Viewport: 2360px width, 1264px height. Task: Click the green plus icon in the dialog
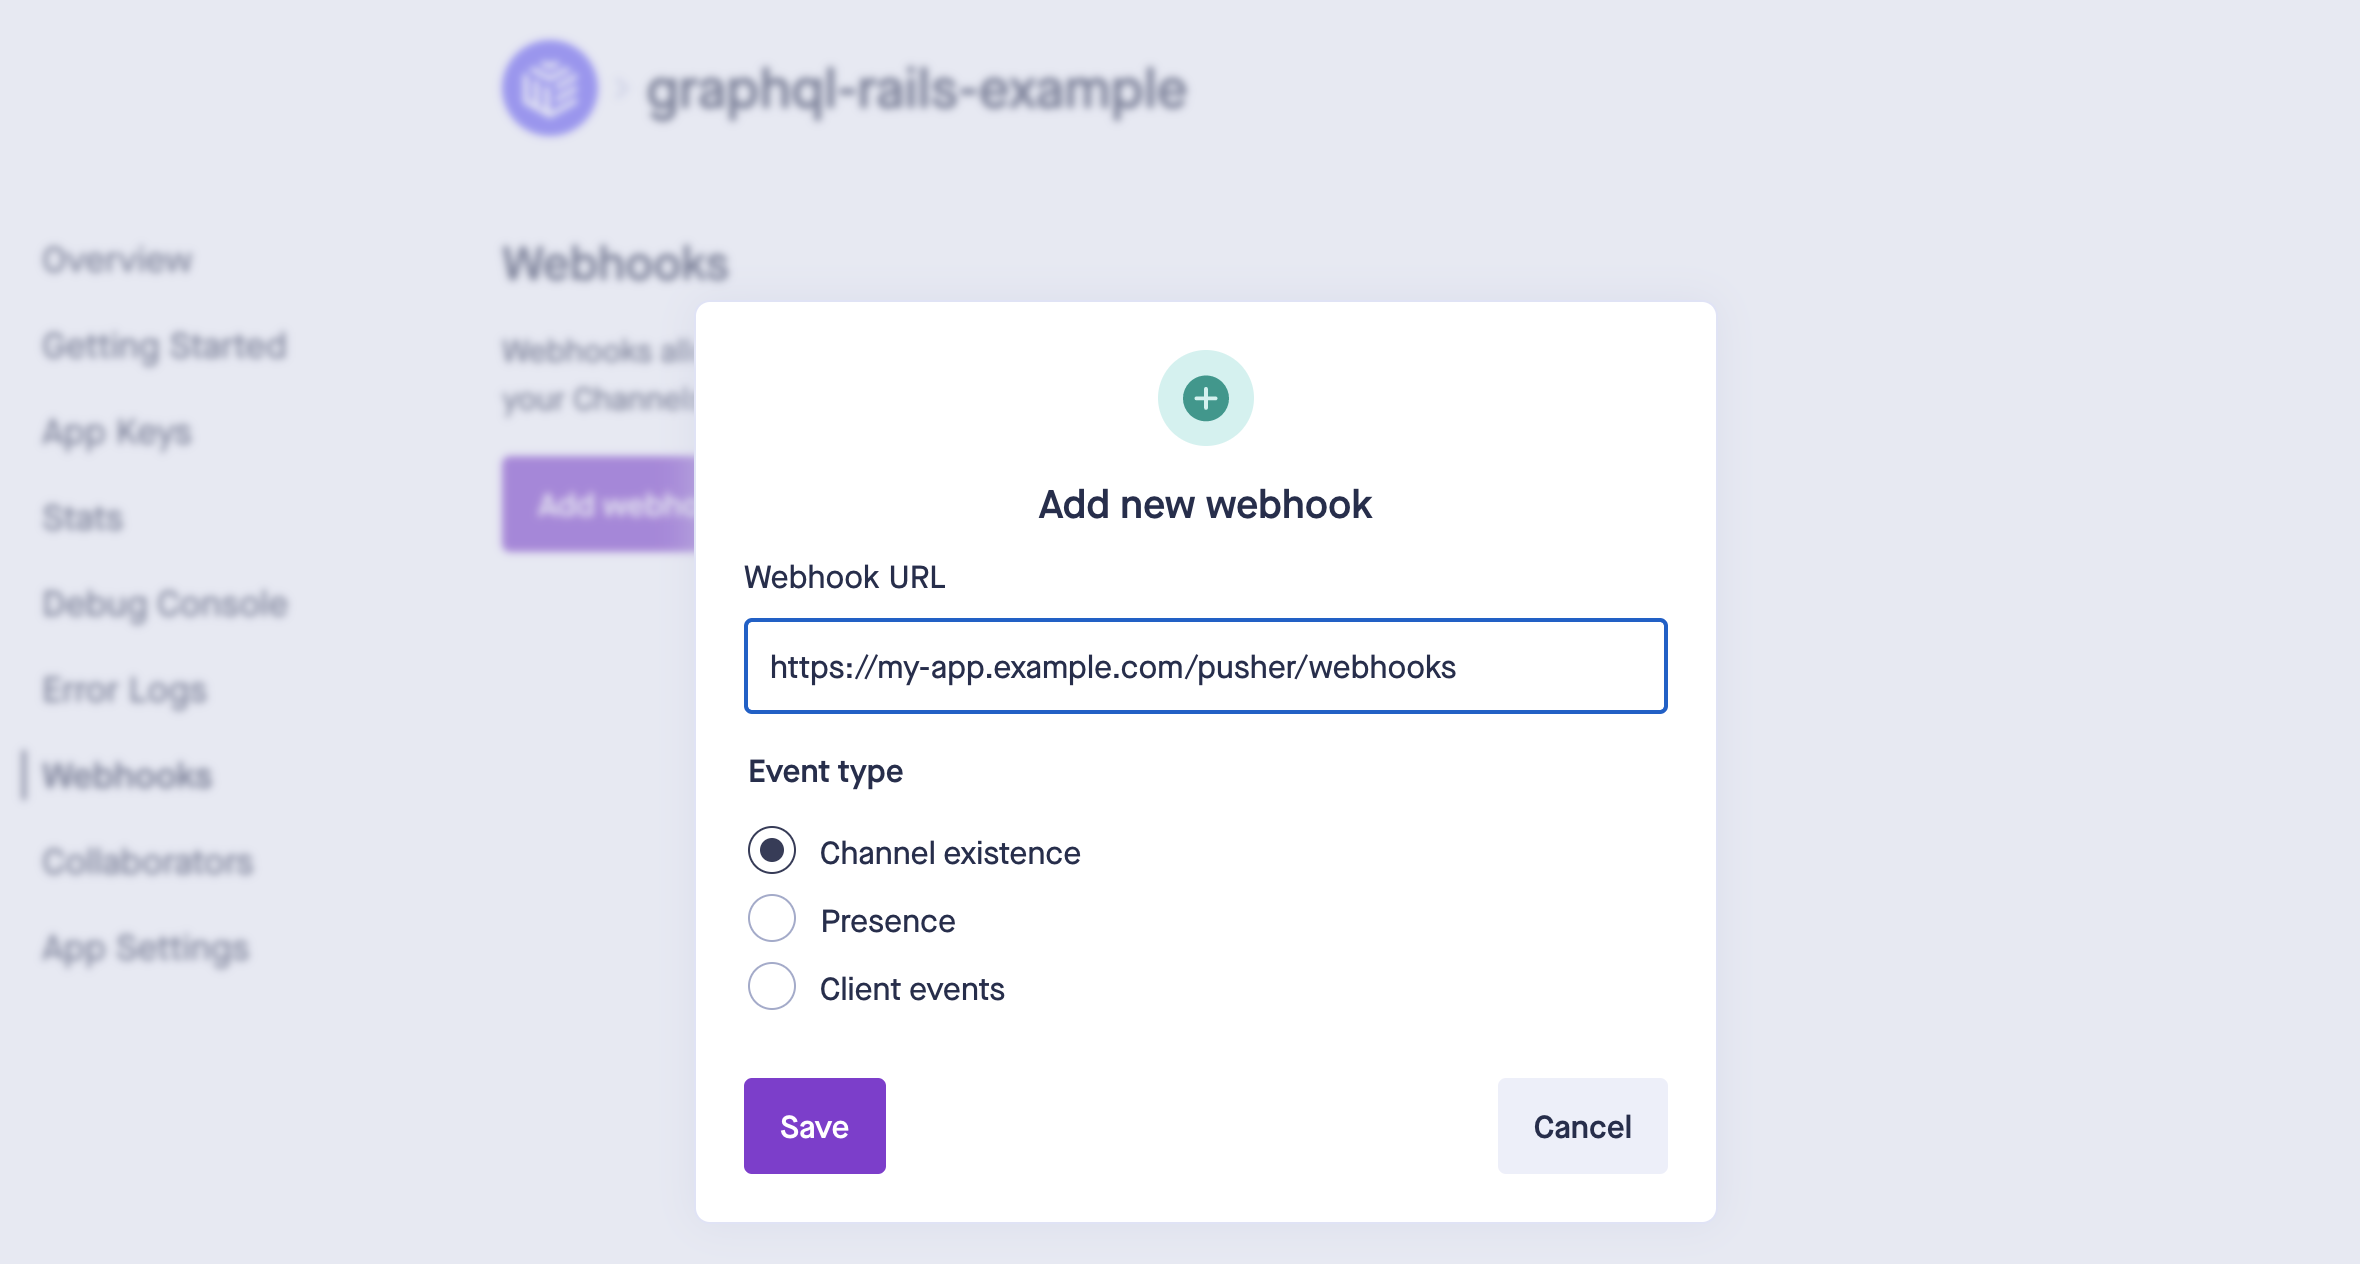point(1205,398)
